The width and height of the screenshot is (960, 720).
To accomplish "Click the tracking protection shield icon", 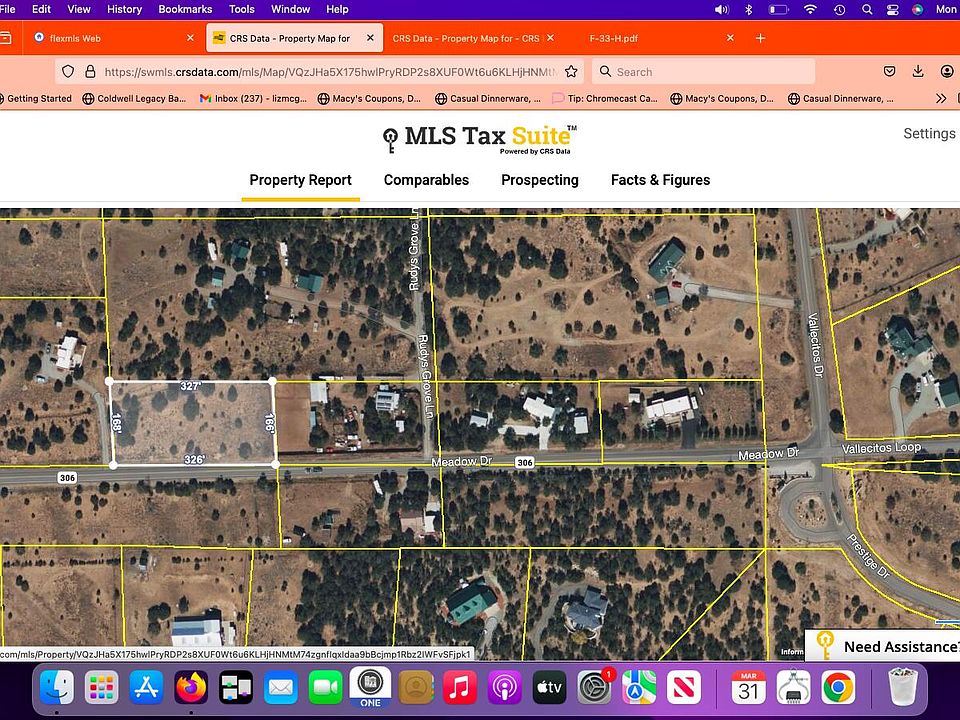I will [x=68, y=72].
